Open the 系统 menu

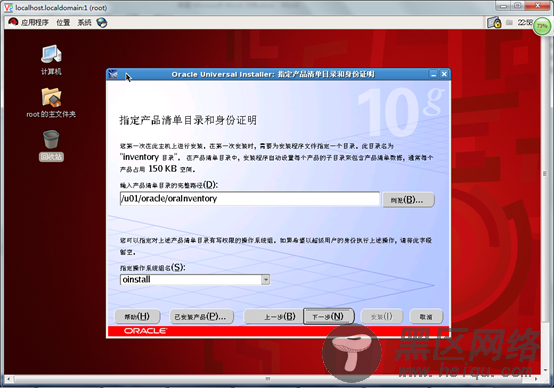[84, 23]
